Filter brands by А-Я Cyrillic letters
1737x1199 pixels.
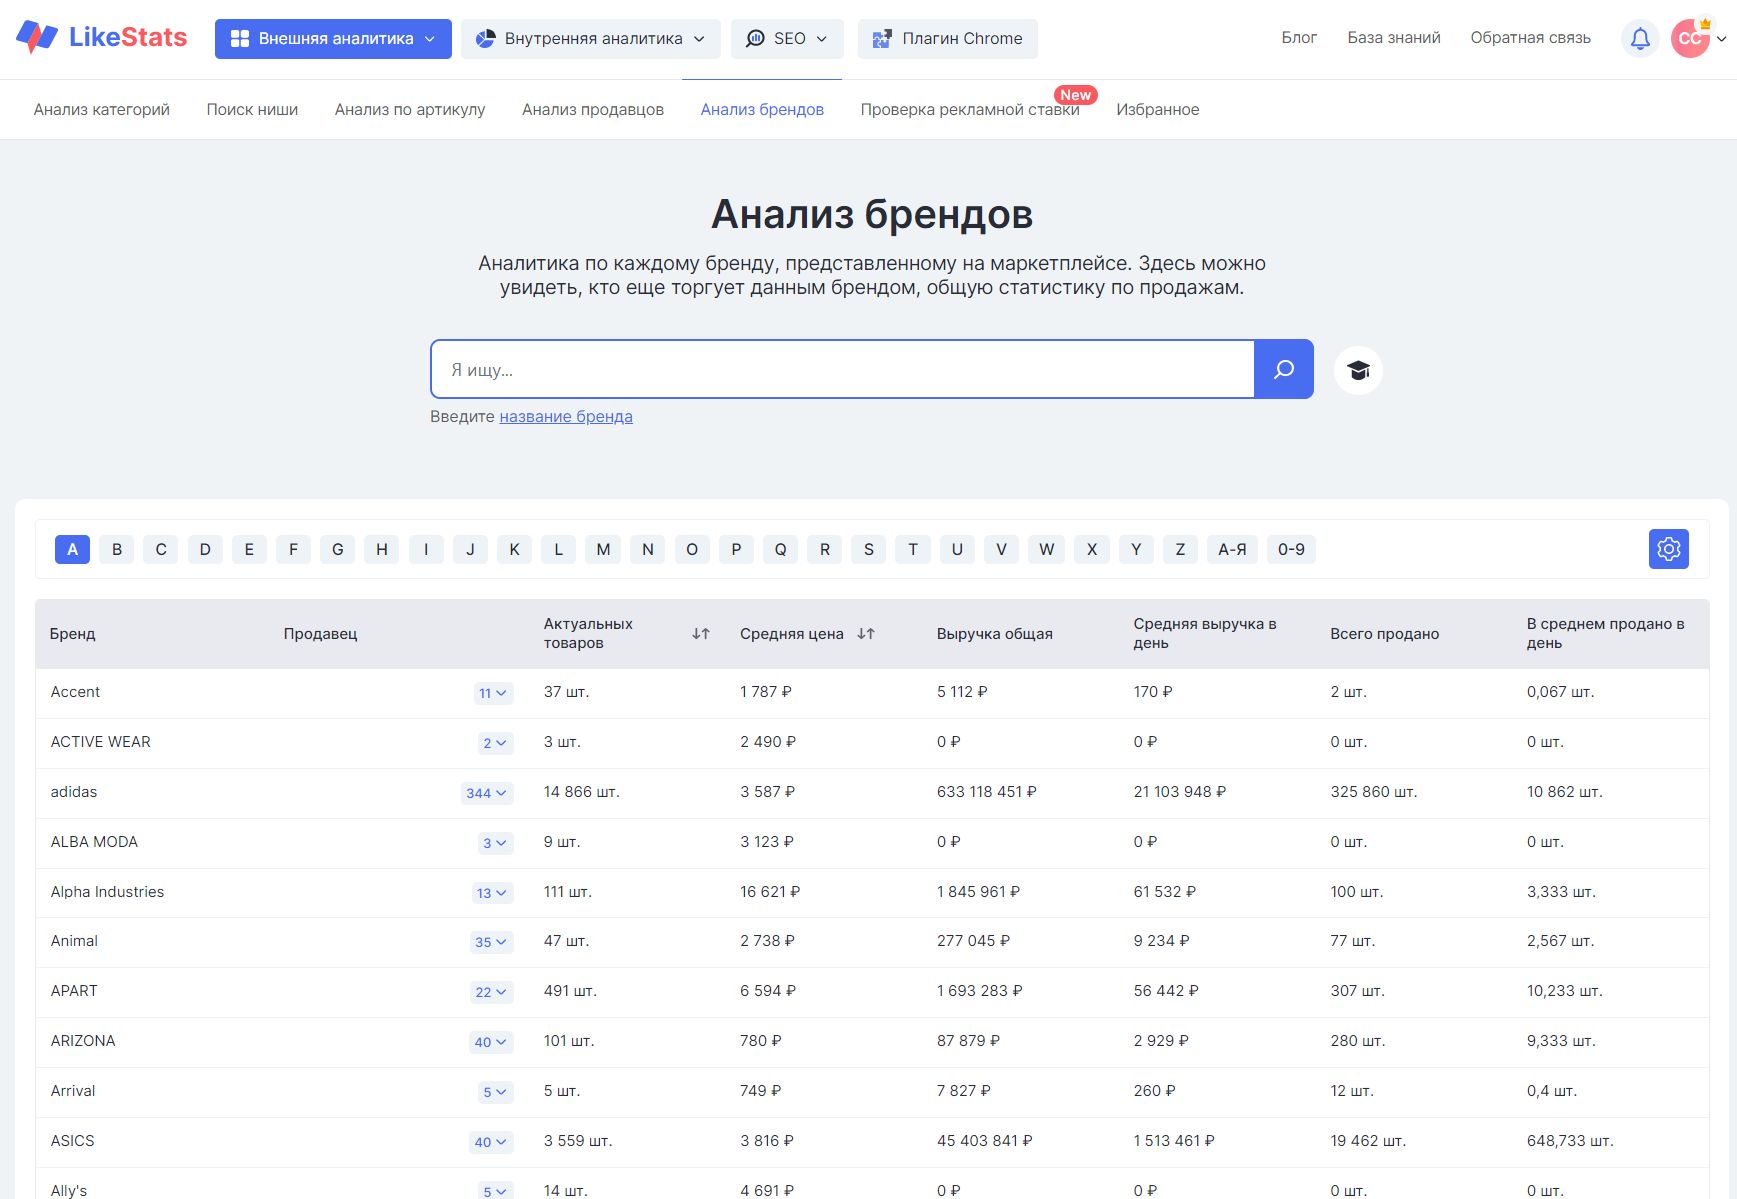1232,549
